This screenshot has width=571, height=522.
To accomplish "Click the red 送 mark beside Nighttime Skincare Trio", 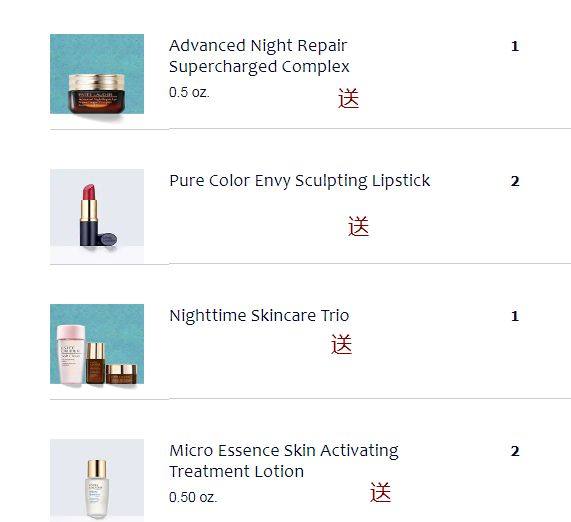I will pos(342,344).
